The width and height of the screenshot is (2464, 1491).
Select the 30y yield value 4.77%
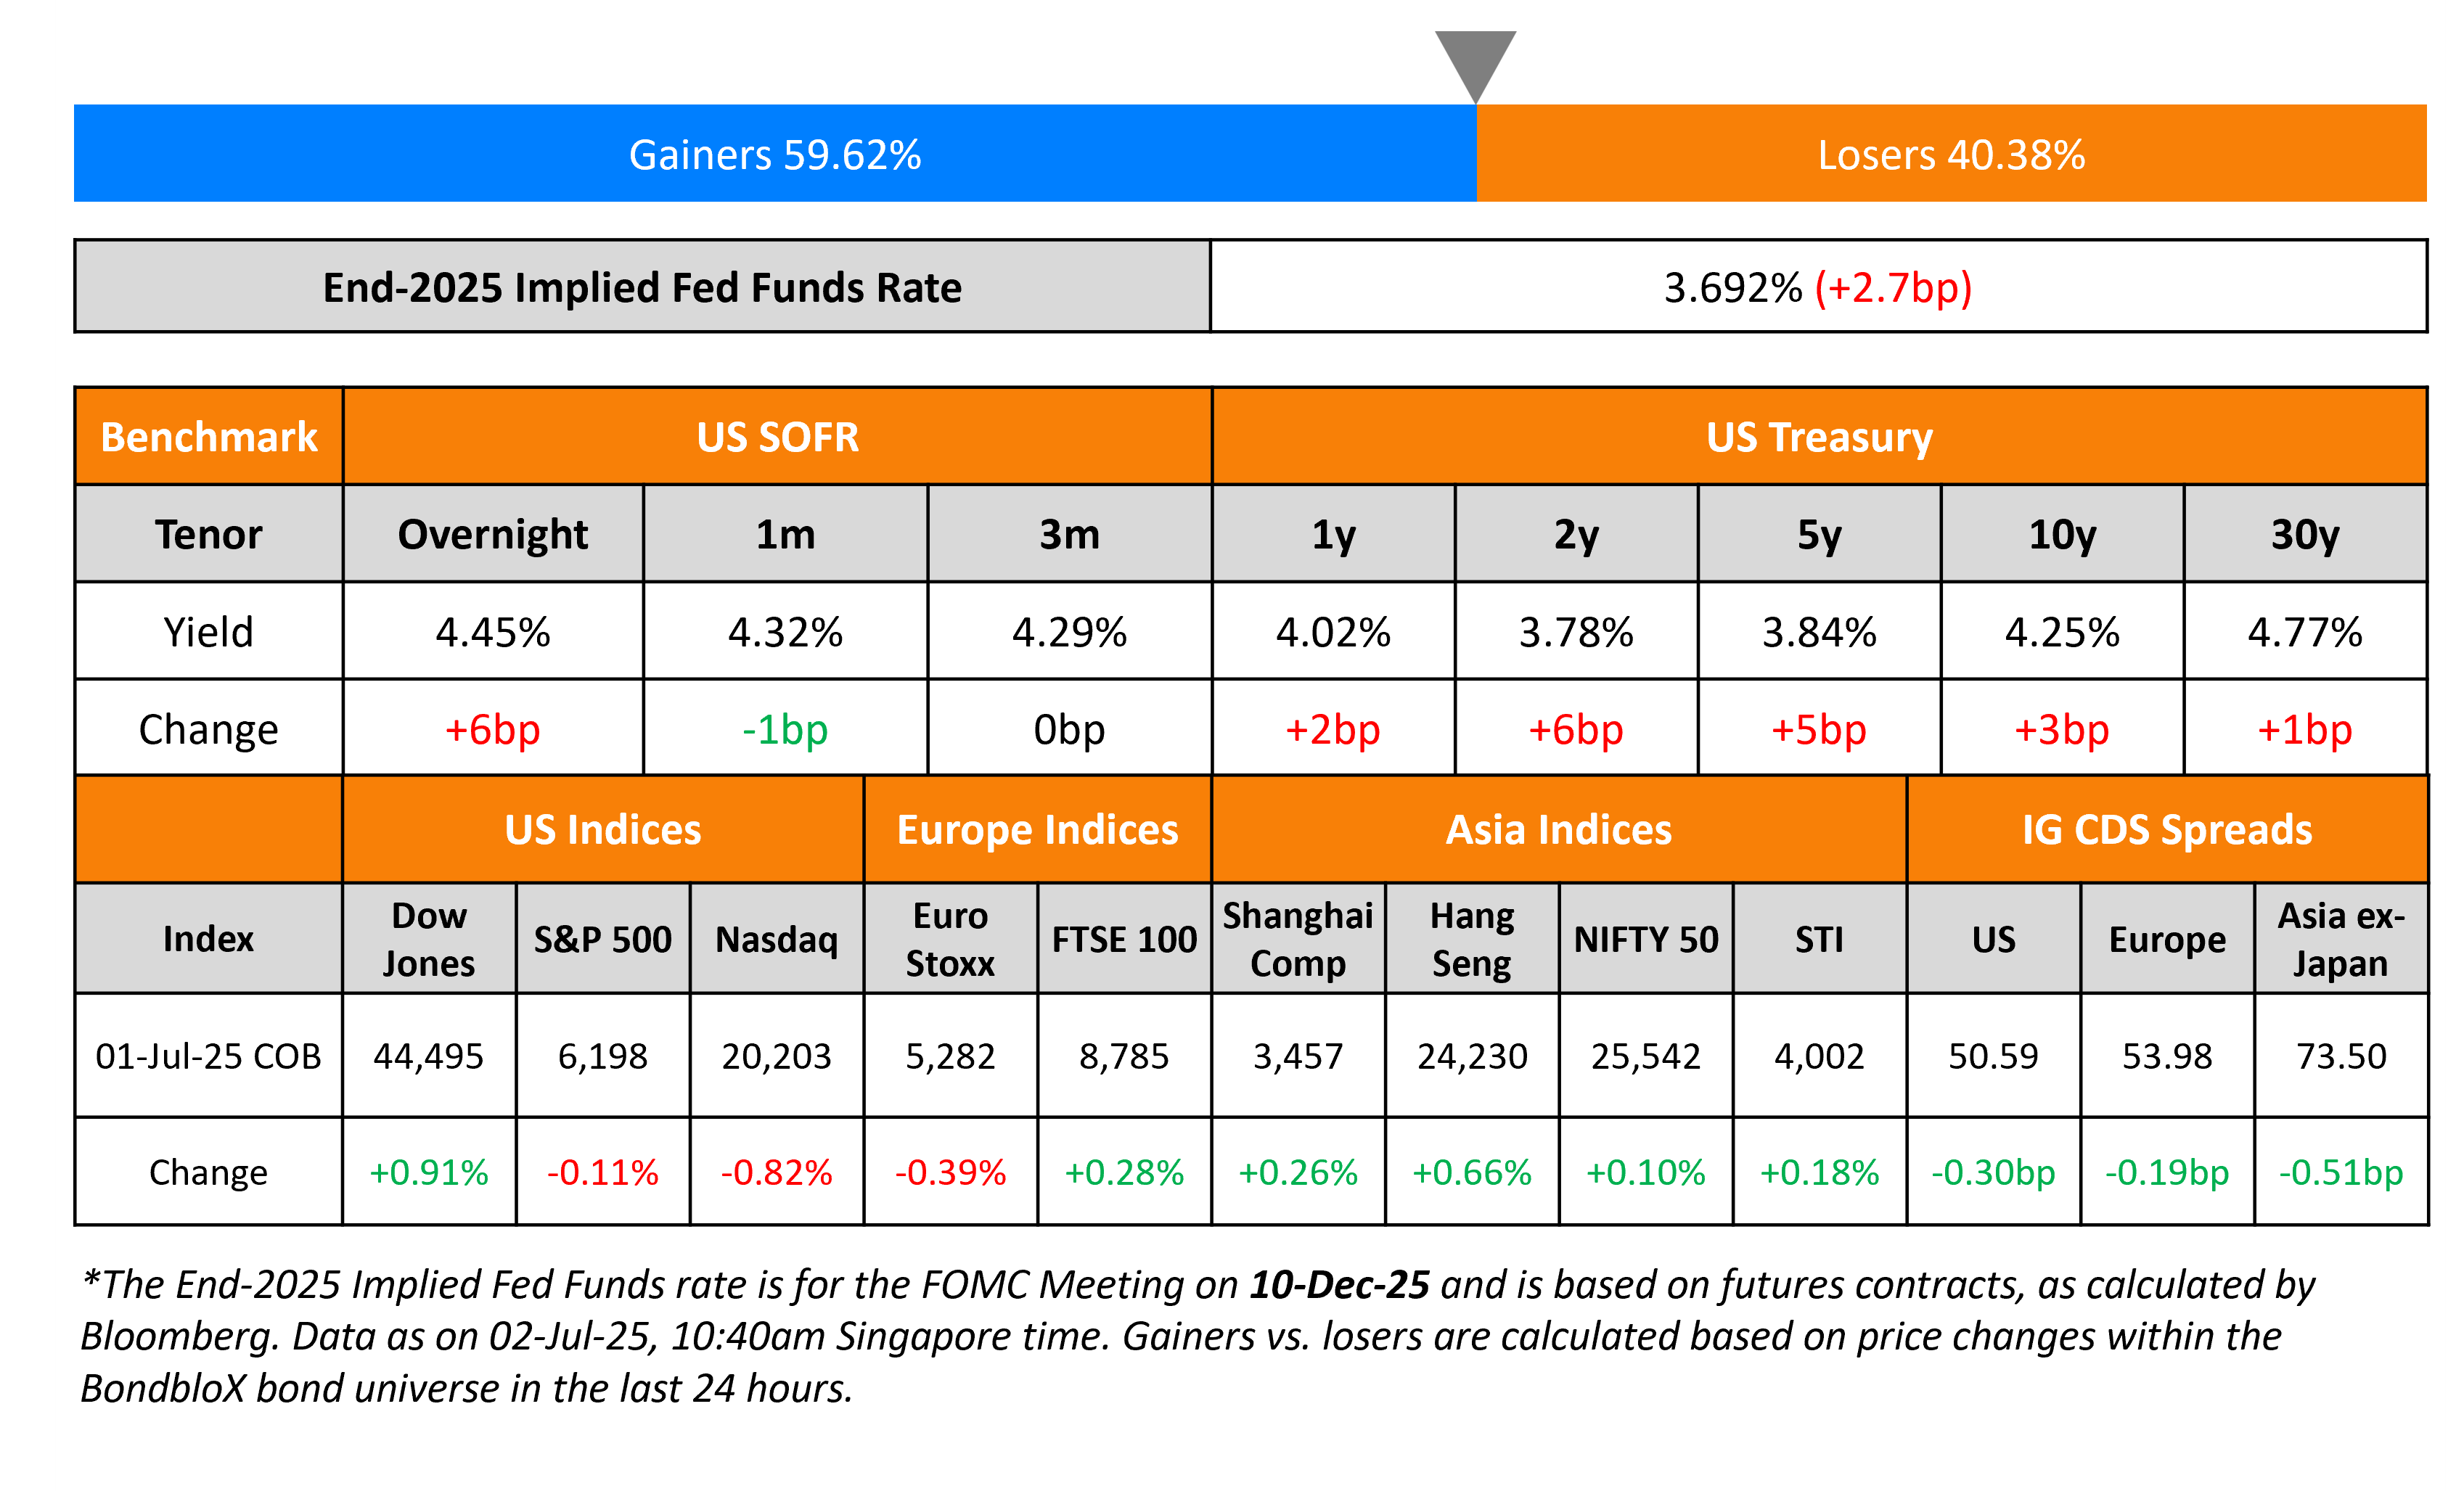click(2305, 632)
